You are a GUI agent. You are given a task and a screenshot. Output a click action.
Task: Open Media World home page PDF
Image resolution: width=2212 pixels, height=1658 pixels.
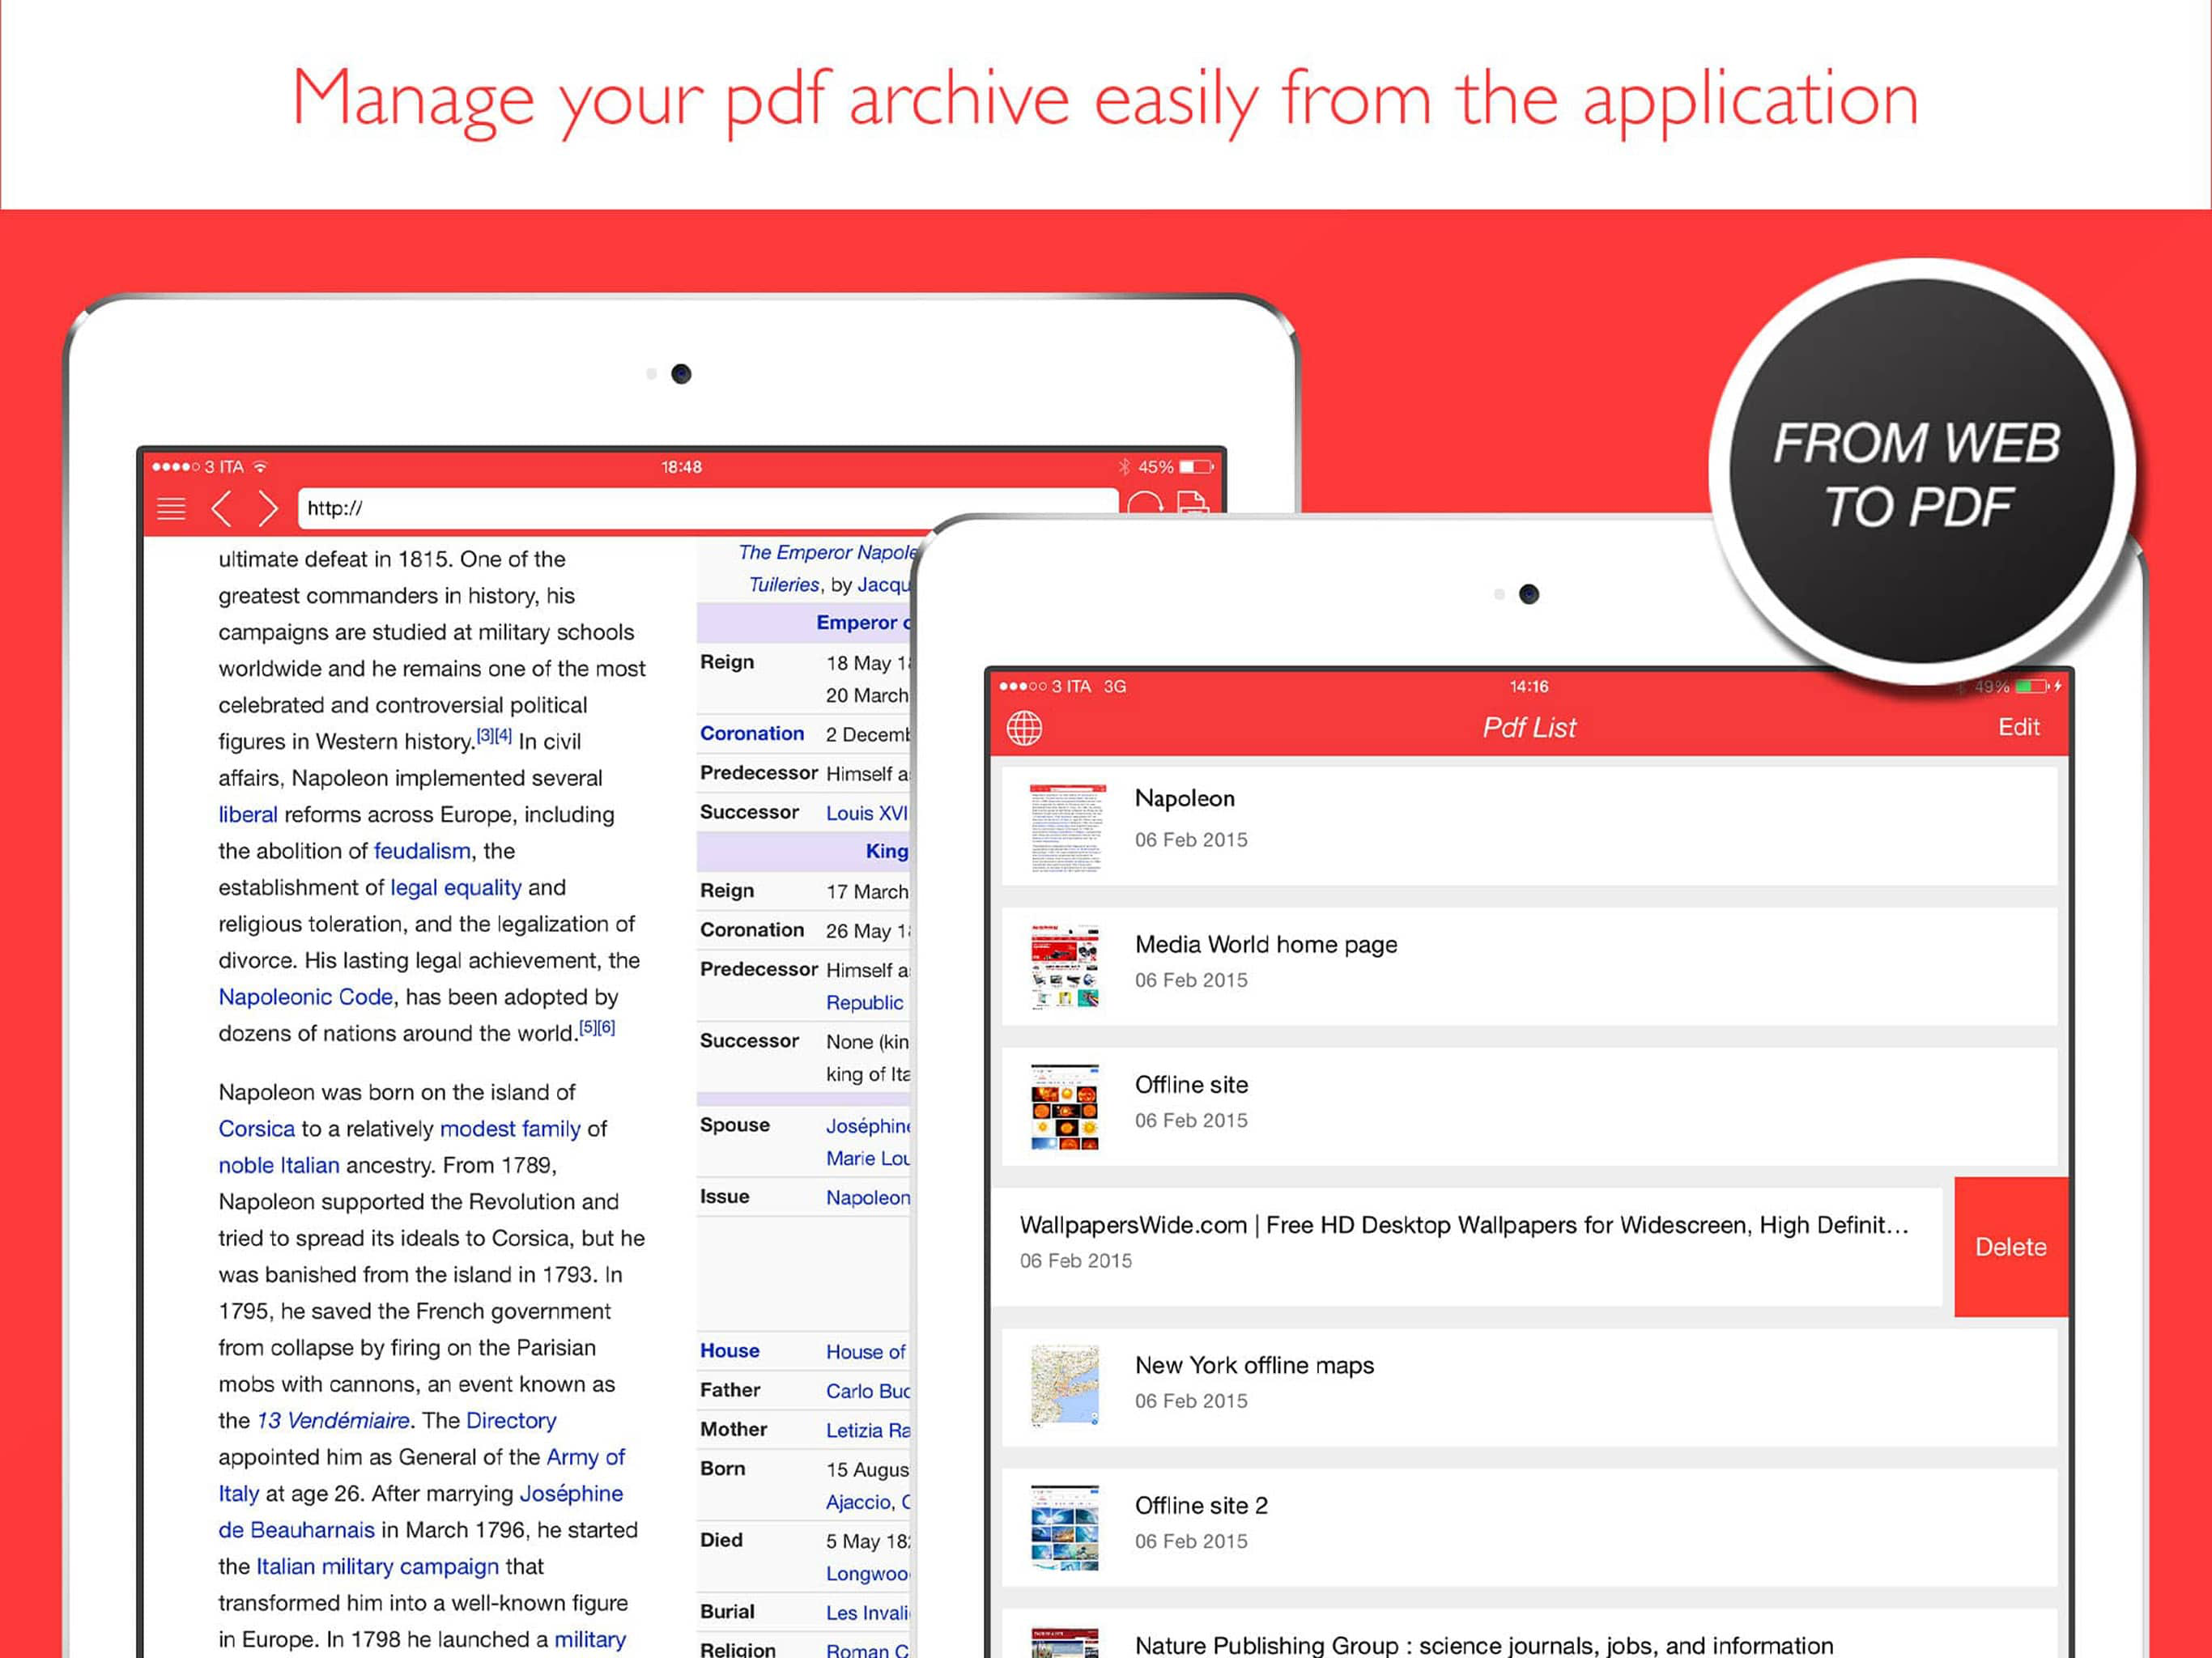tap(1265, 945)
